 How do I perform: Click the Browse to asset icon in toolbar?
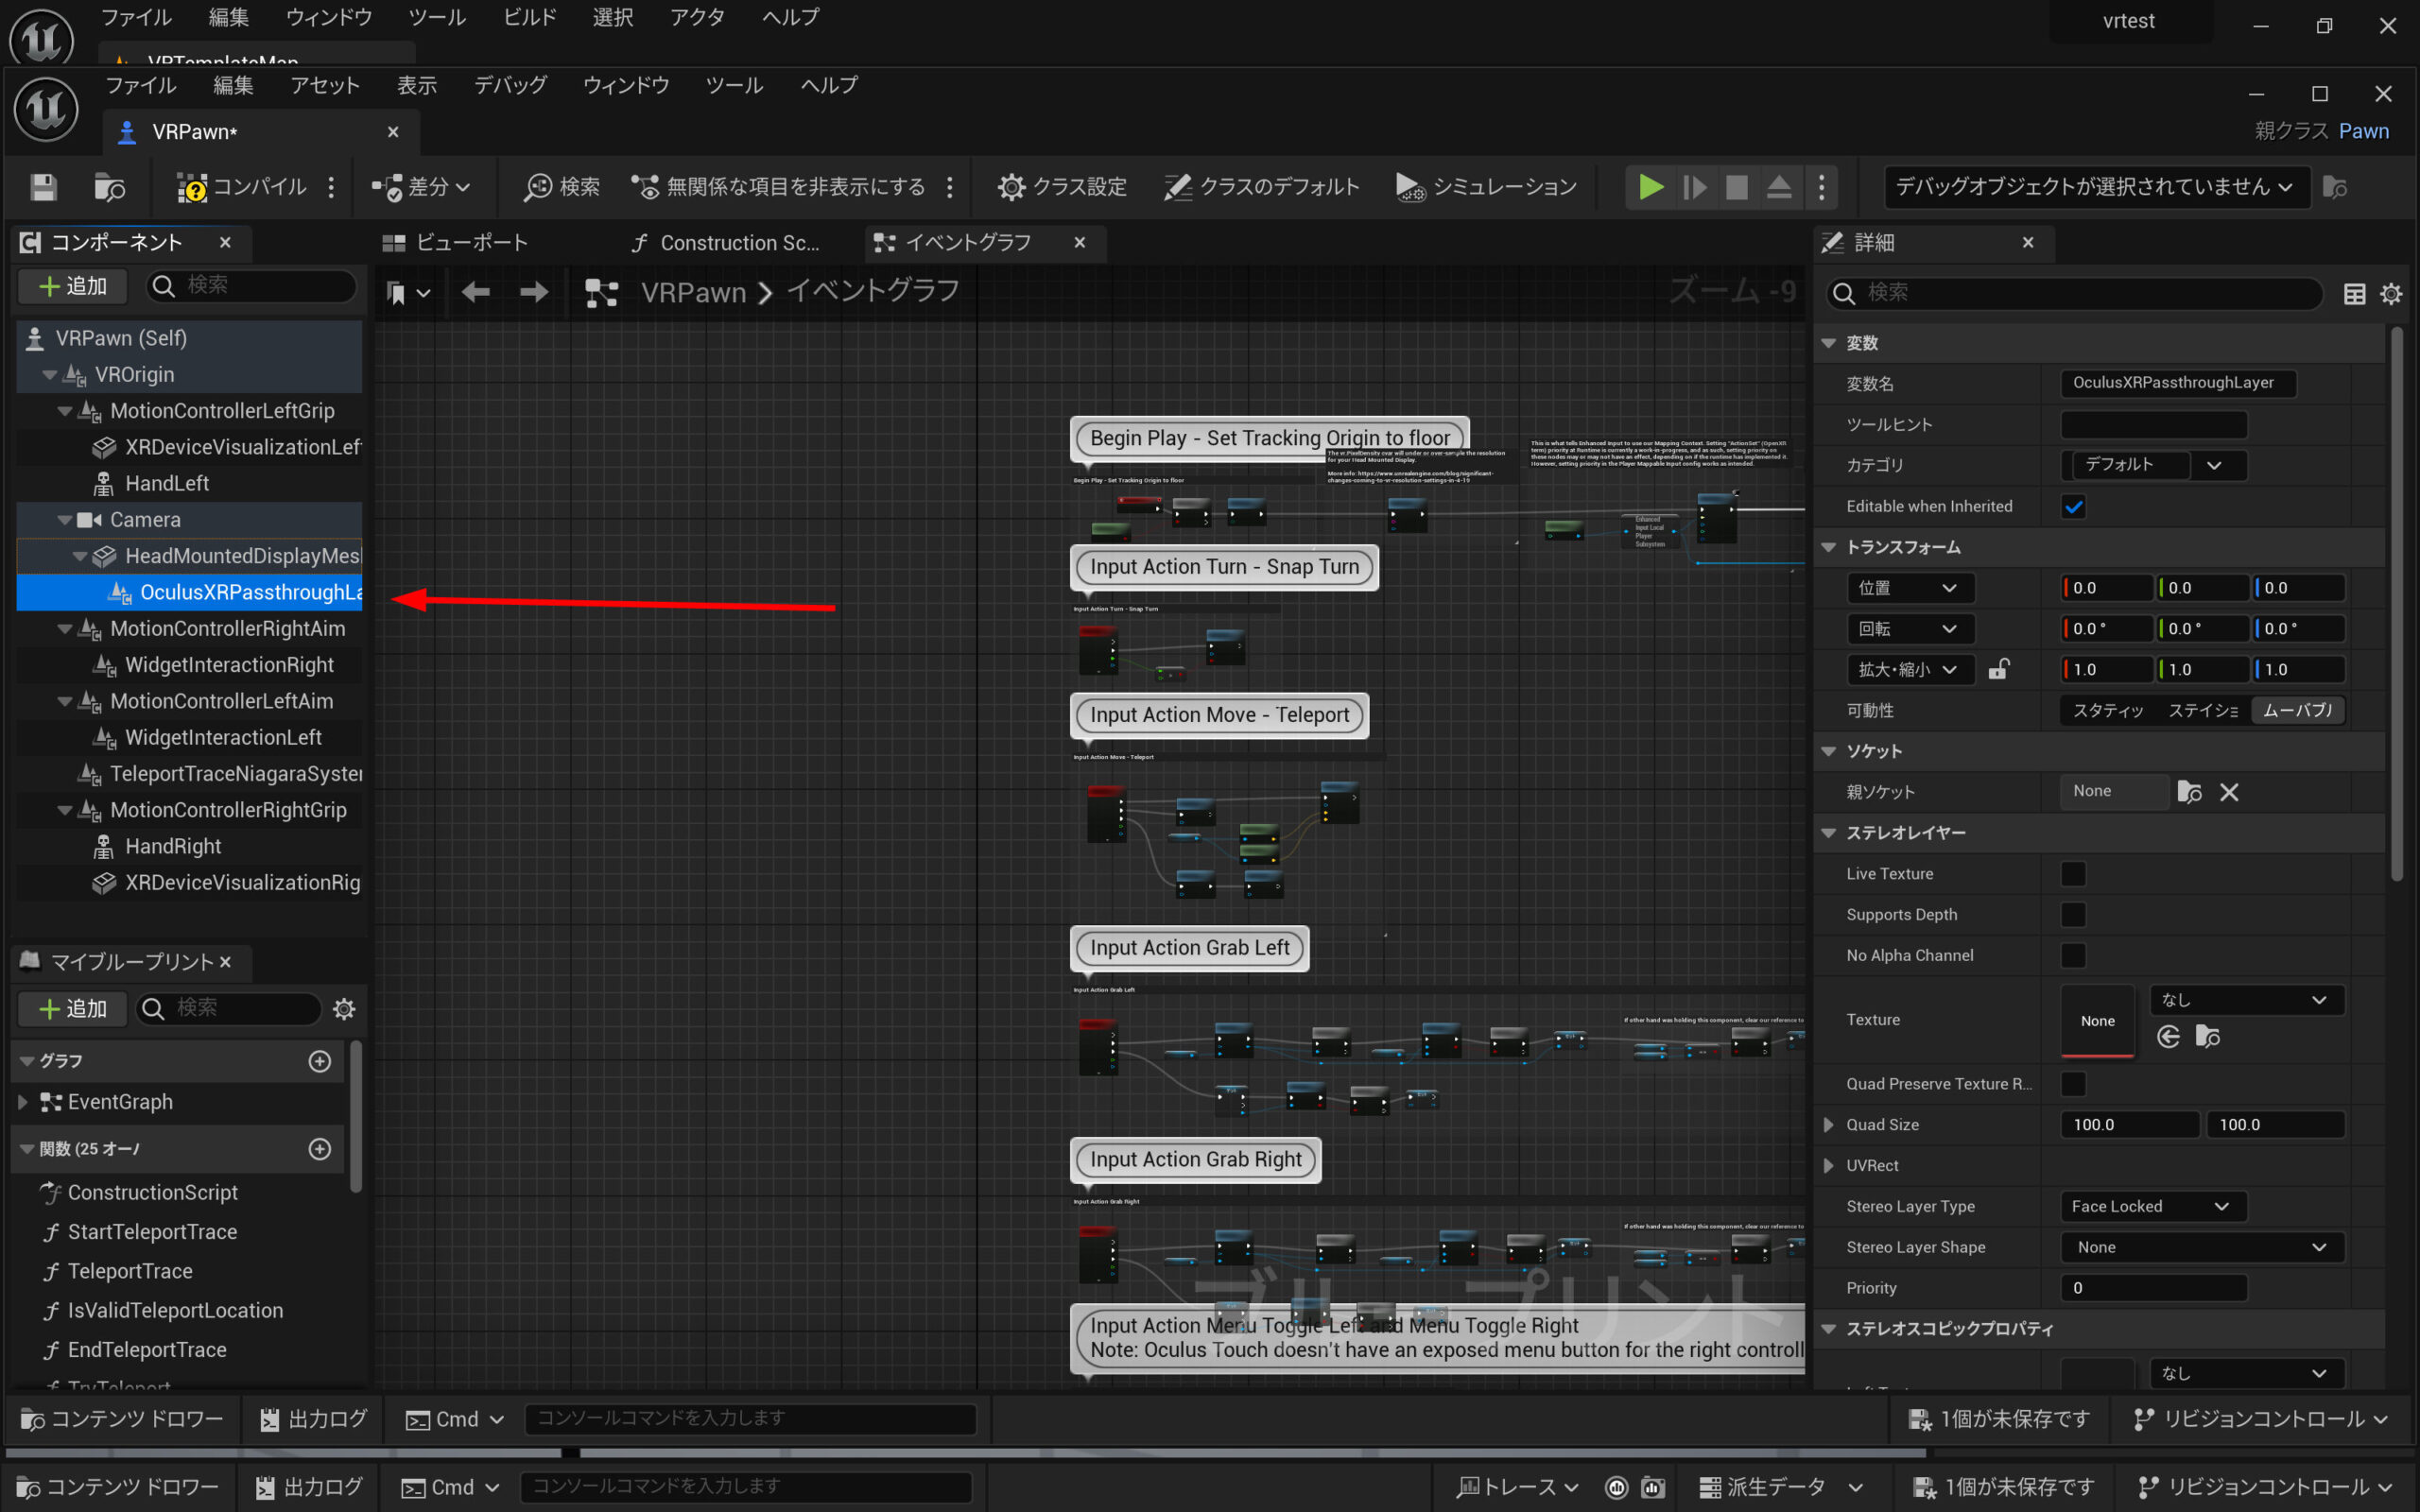109,187
